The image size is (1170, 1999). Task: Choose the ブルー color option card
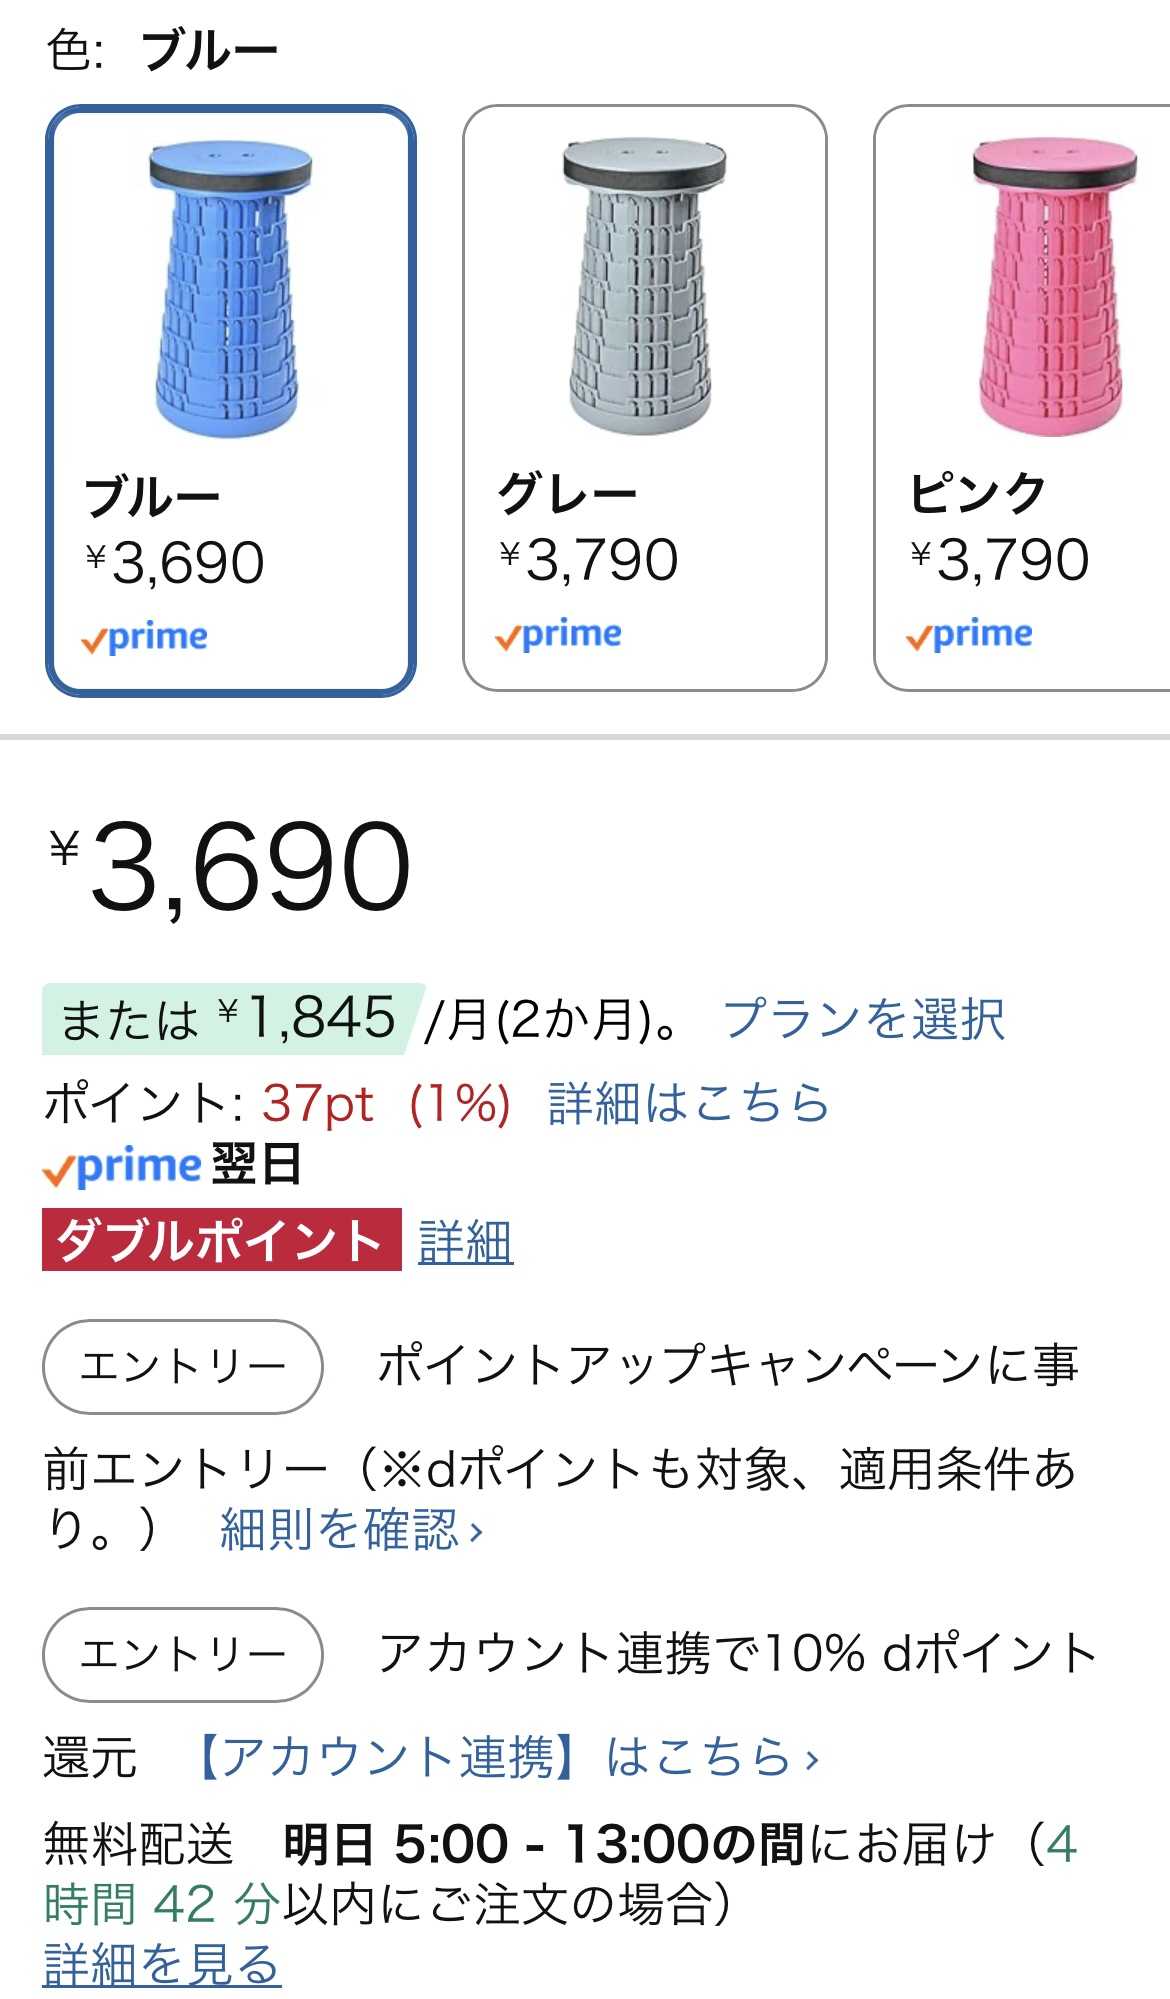pyautogui.click(x=230, y=400)
